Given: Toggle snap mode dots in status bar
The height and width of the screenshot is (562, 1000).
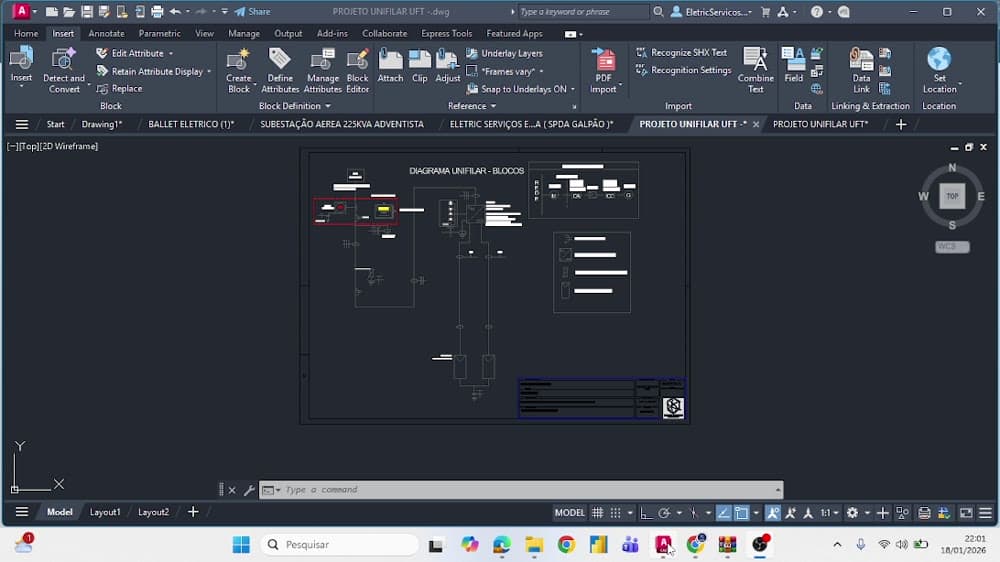Looking at the screenshot, I should click(x=615, y=512).
